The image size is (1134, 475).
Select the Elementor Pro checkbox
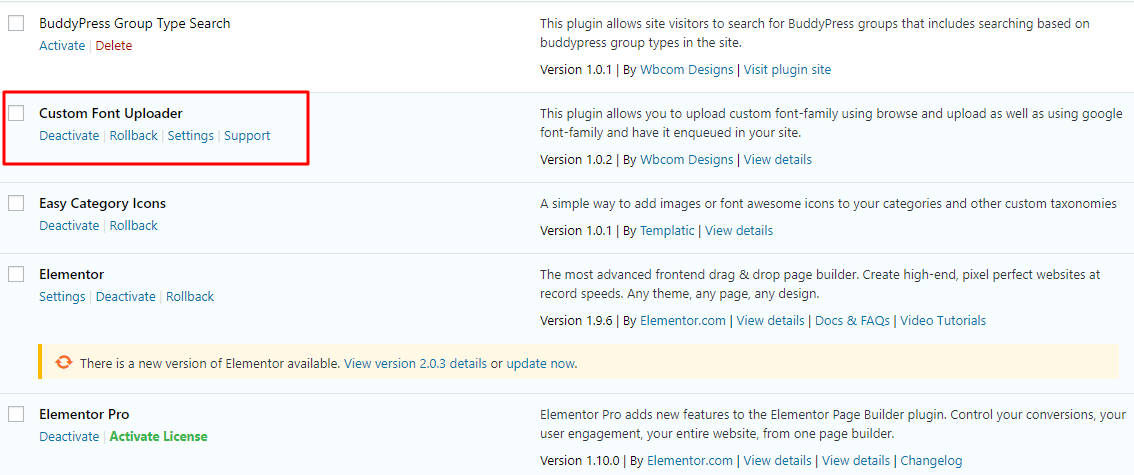pyautogui.click(x=16, y=414)
